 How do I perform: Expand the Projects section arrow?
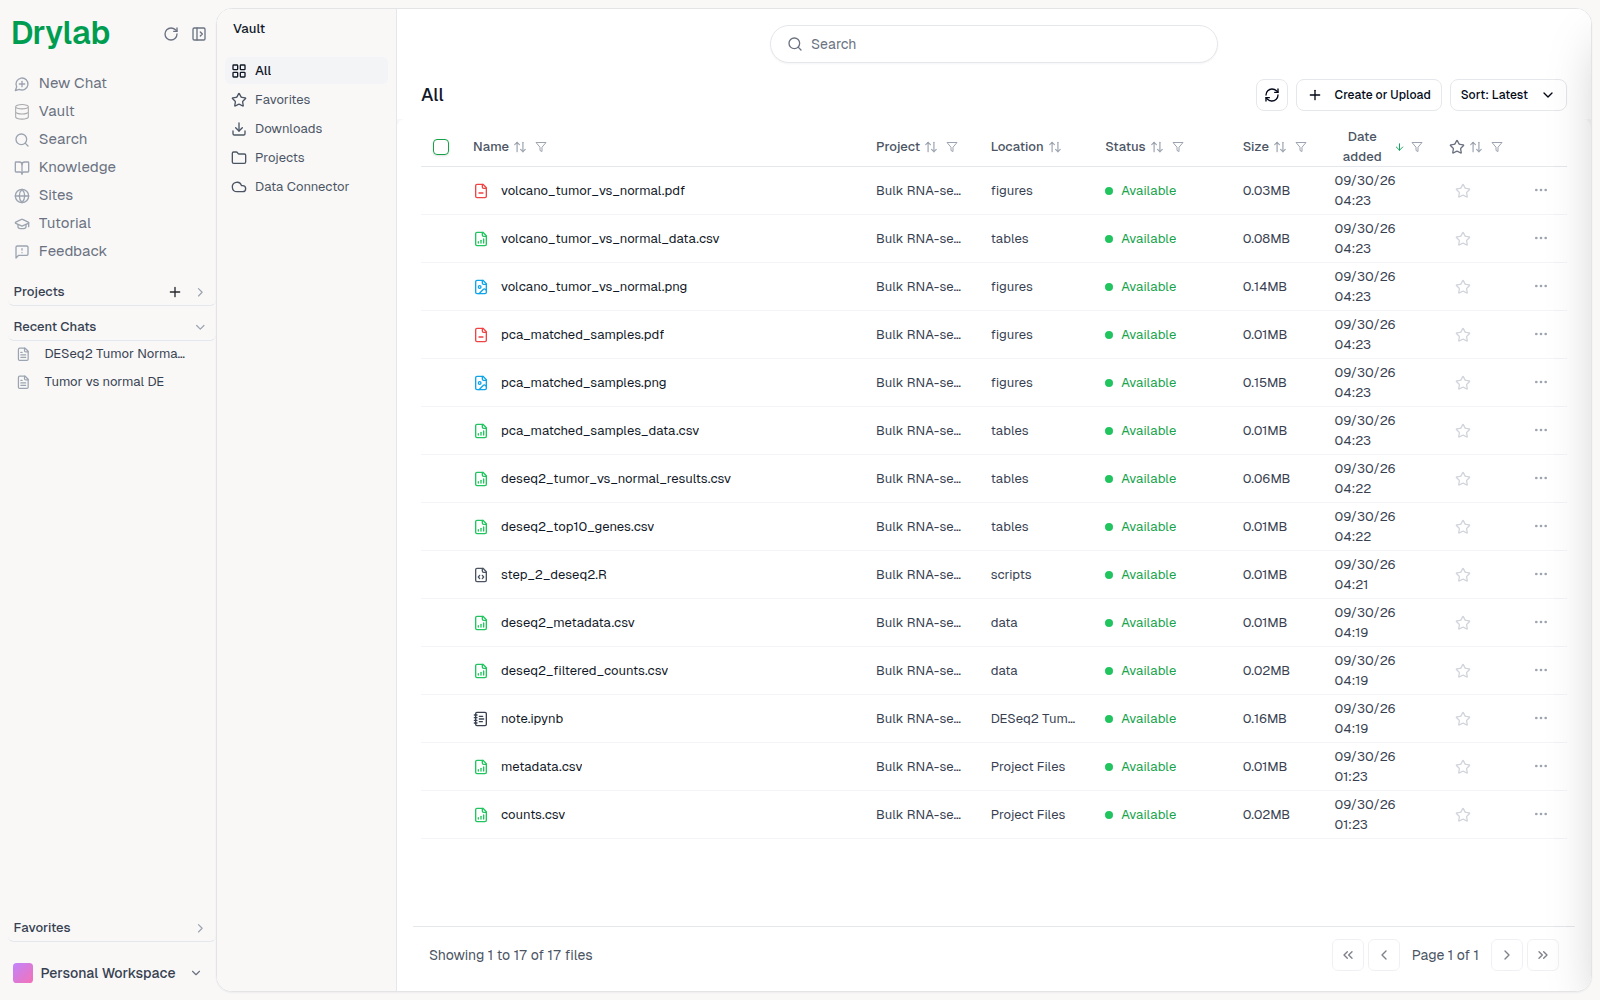pos(200,292)
